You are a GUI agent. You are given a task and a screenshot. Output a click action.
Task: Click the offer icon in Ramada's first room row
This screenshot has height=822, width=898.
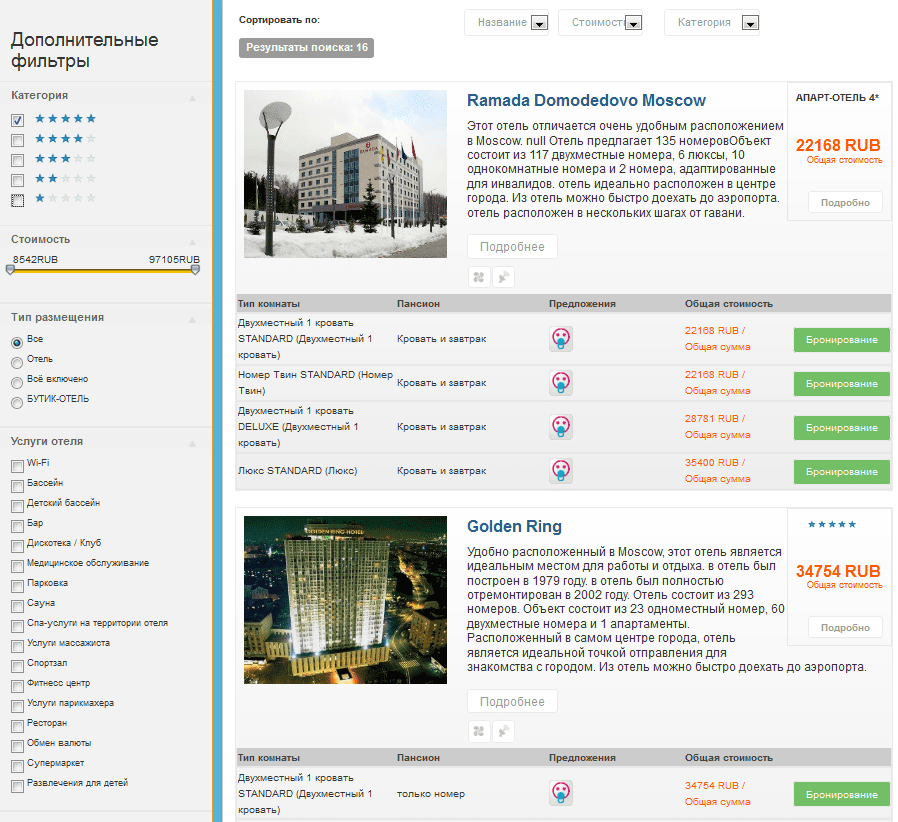[x=561, y=338]
